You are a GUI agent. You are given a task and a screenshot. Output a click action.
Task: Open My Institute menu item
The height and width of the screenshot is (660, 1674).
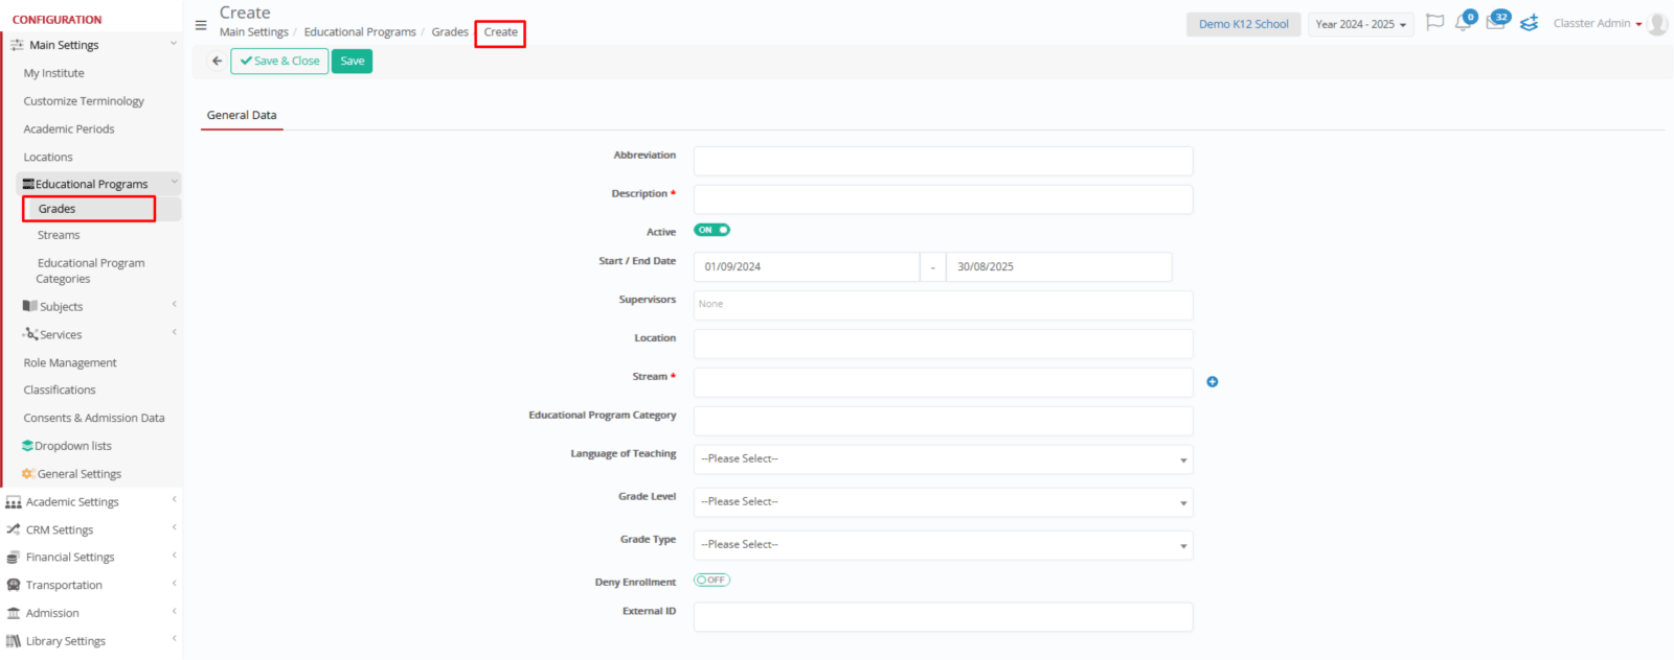click(54, 73)
